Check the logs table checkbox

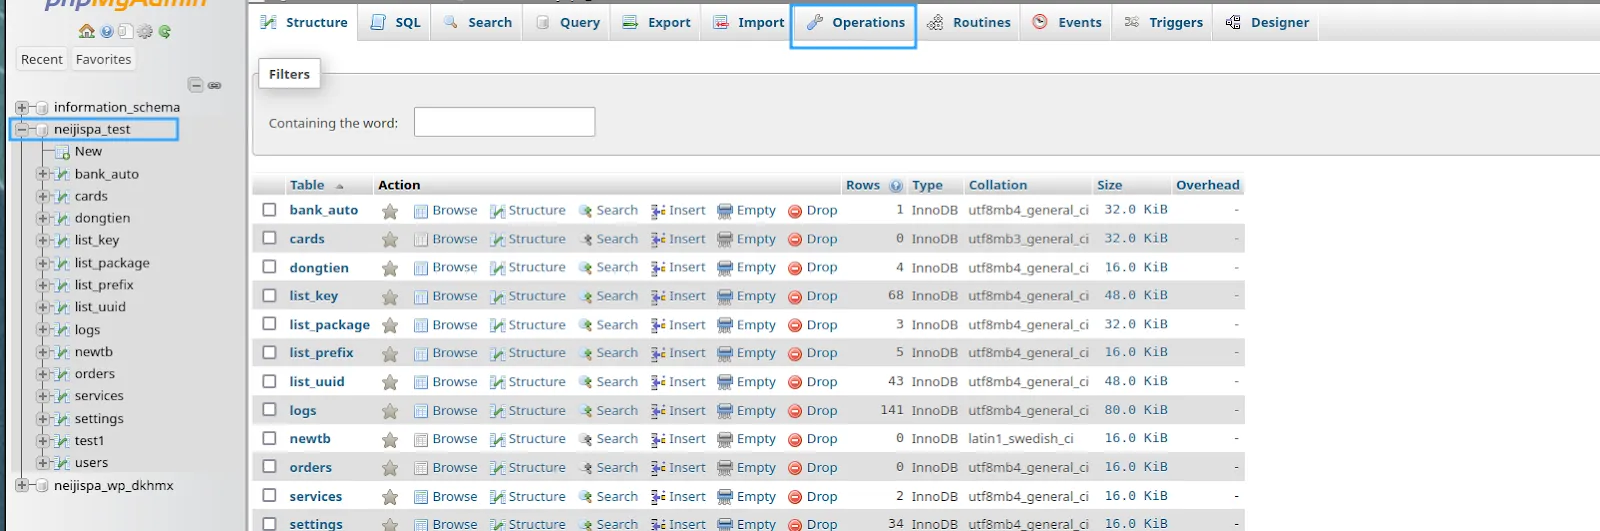[269, 409]
